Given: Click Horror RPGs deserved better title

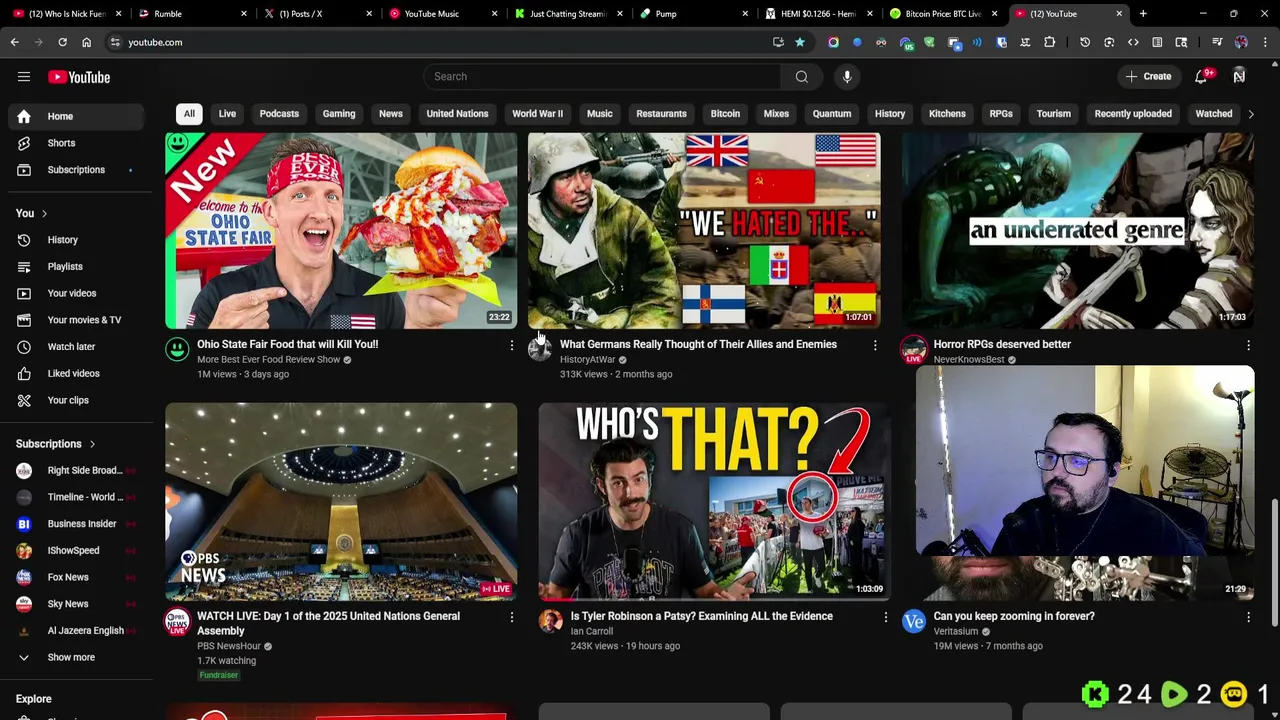Looking at the screenshot, I should [1002, 344].
